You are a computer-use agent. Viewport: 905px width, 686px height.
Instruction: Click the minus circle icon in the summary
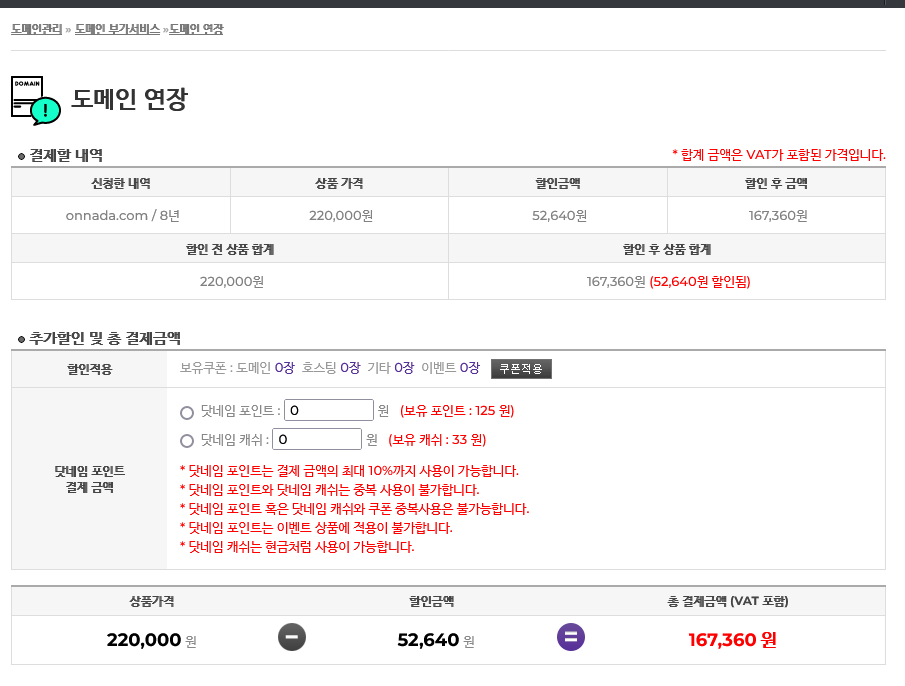pos(292,637)
